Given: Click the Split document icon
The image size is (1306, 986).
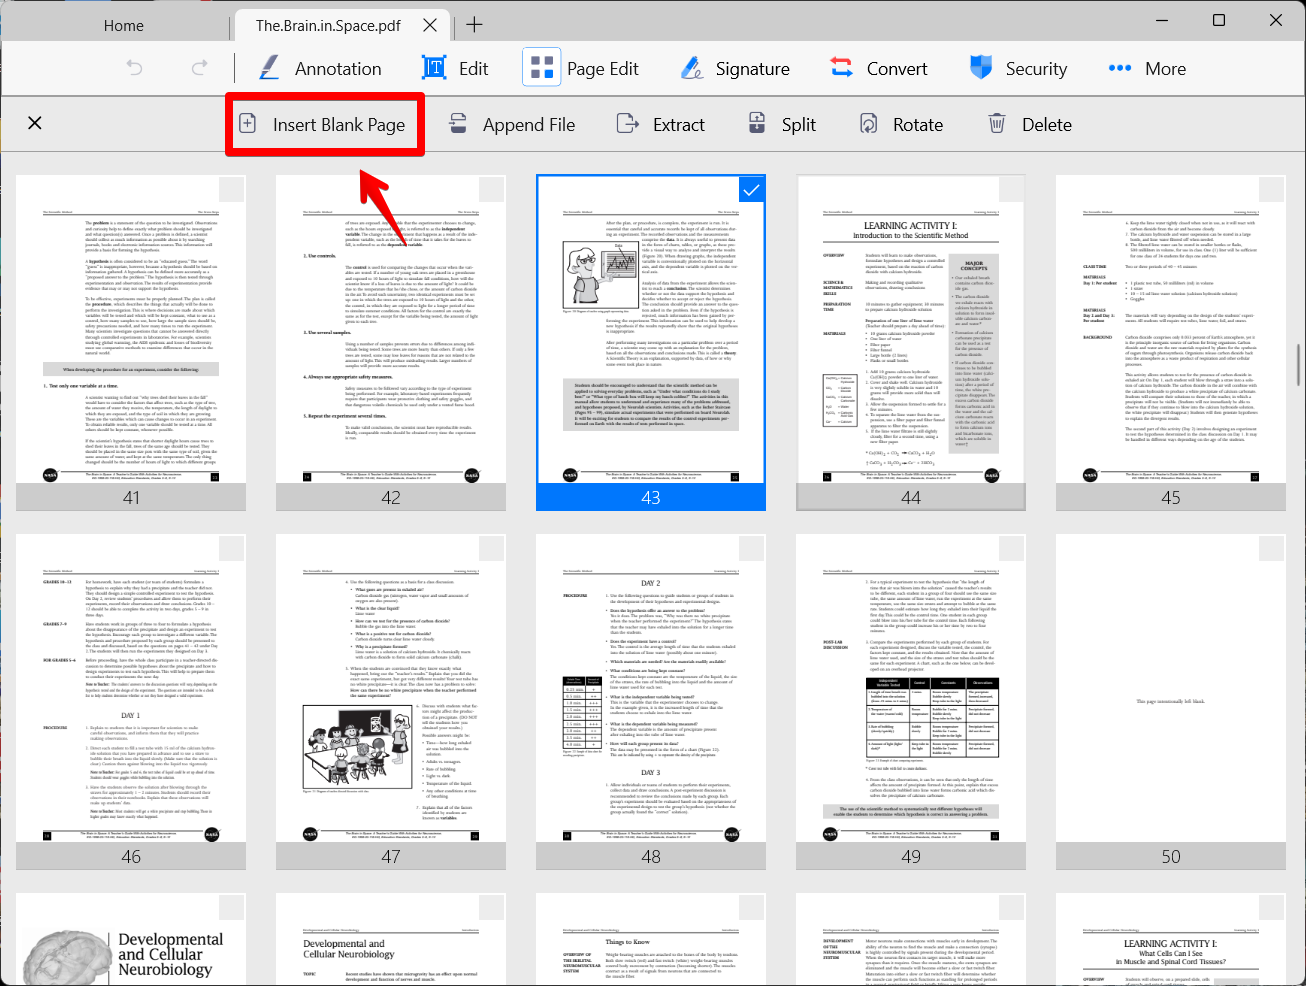Looking at the screenshot, I should pyautogui.click(x=757, y=124).
